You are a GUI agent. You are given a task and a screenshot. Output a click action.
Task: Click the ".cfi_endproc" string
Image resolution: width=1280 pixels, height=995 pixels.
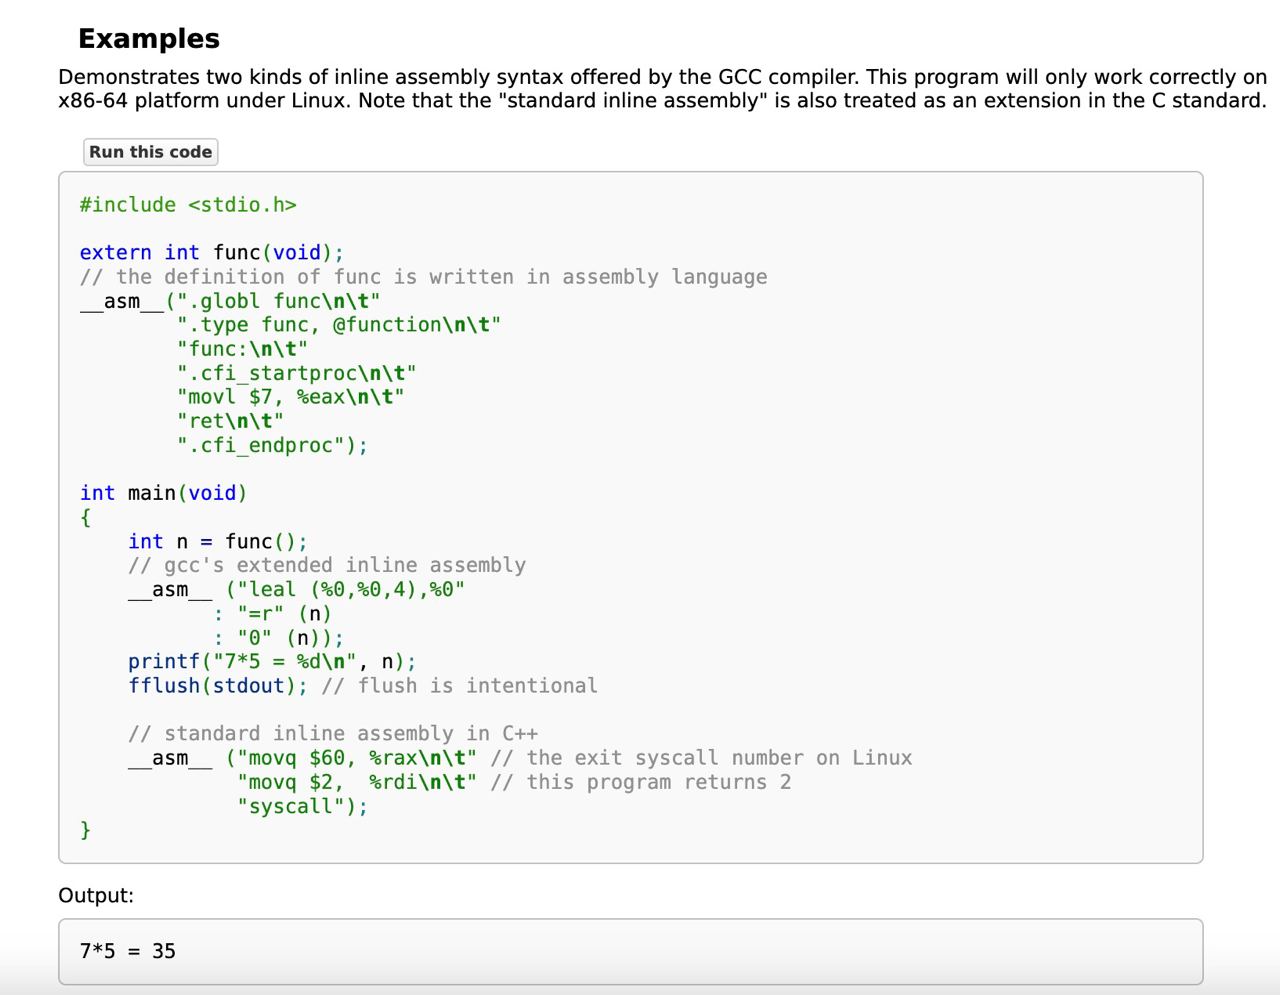click(x=266, y=445)
